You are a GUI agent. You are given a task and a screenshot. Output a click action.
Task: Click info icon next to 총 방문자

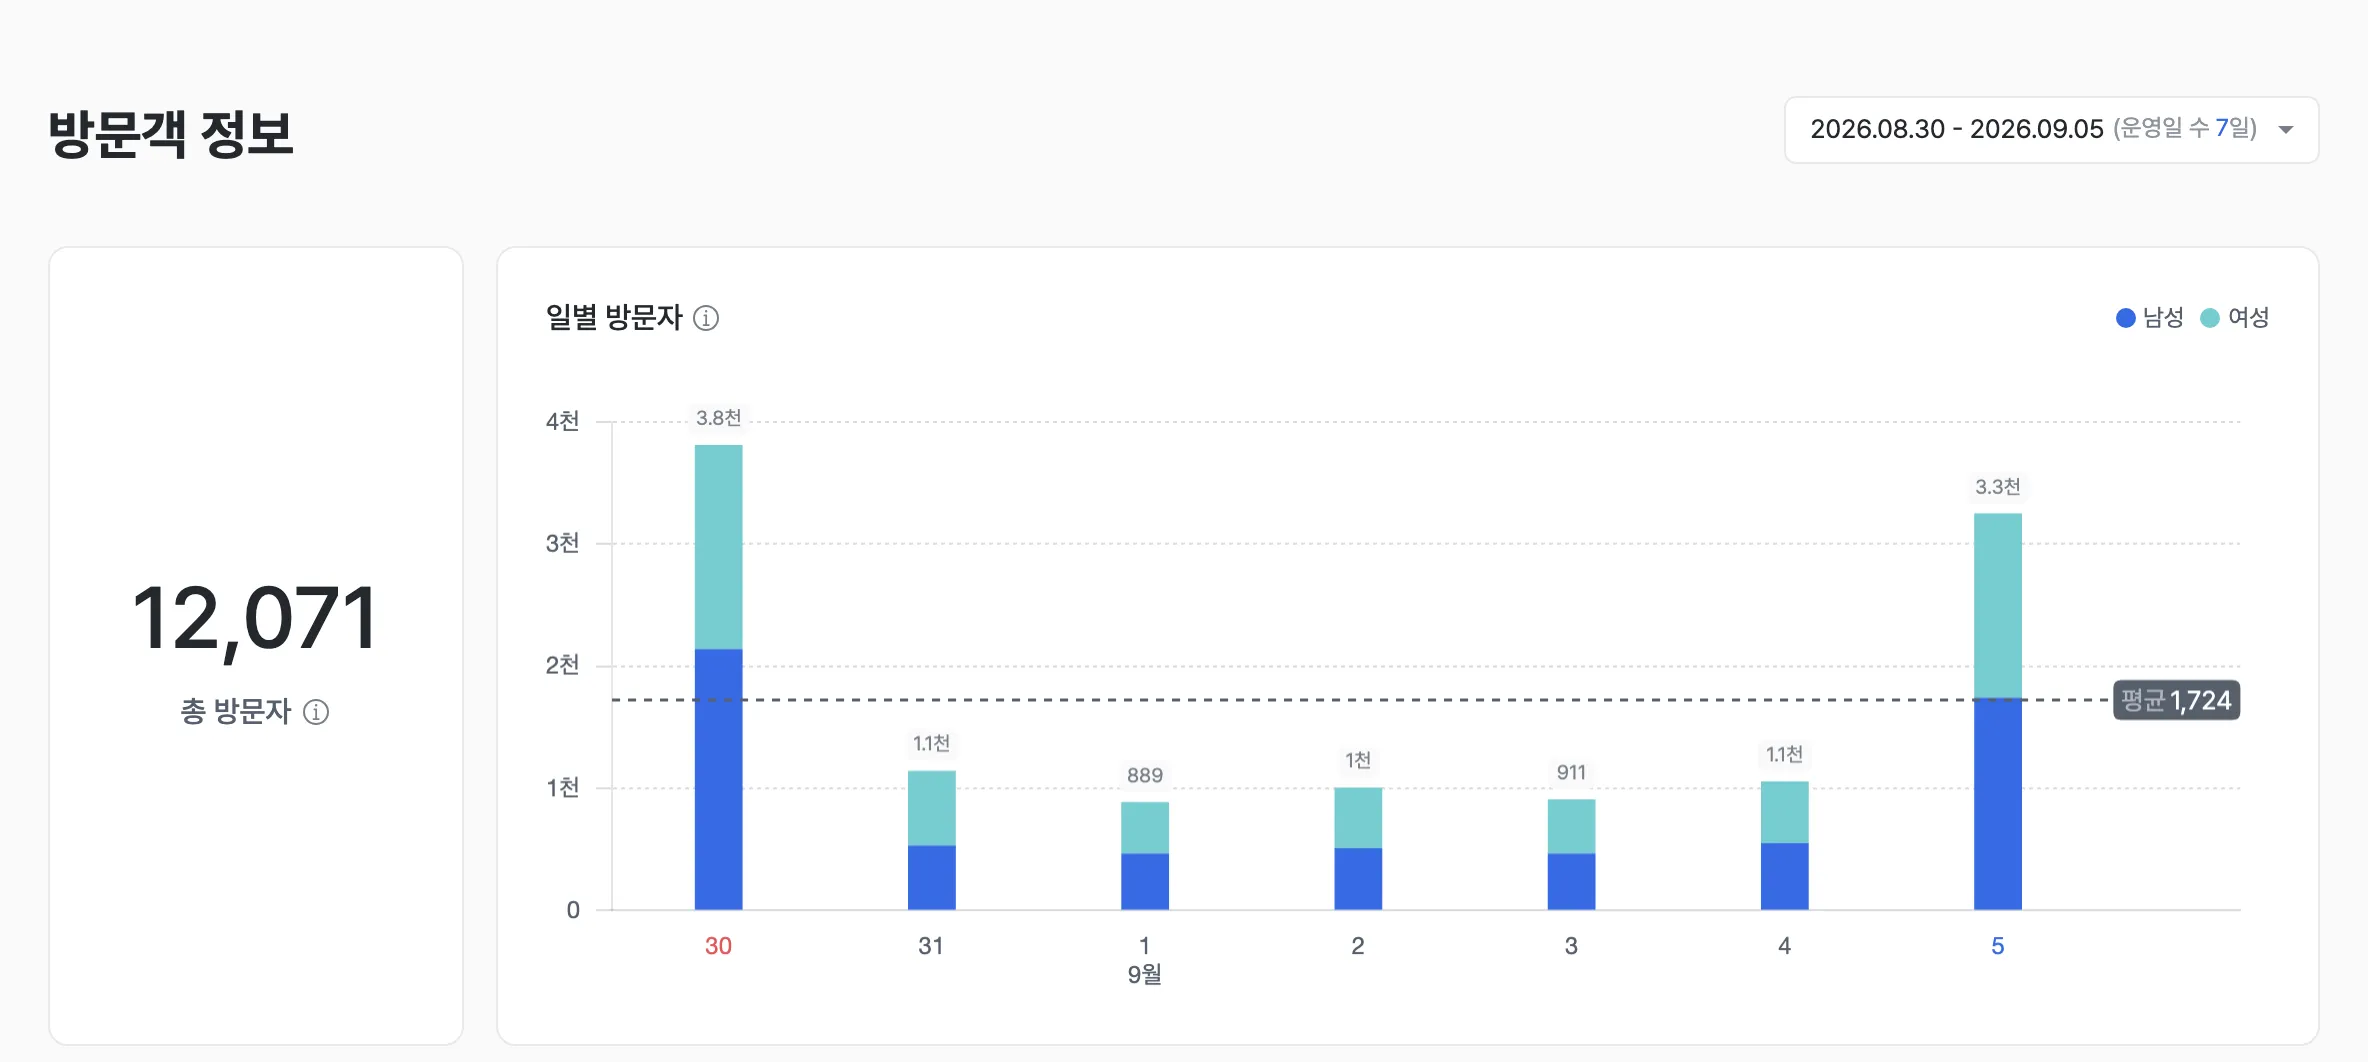(316, 712)
